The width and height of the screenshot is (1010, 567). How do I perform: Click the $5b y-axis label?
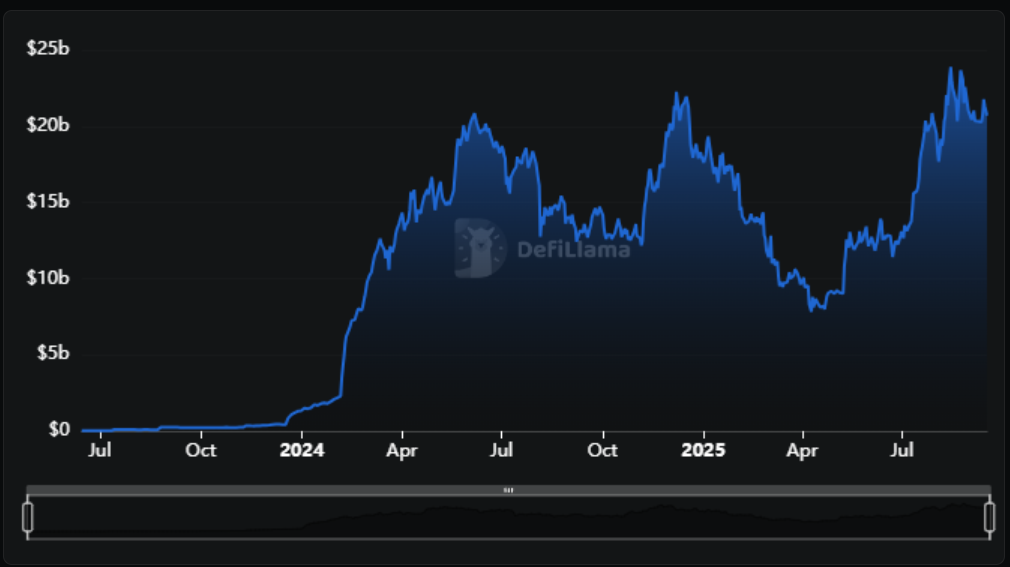click(x=52, y=353)
